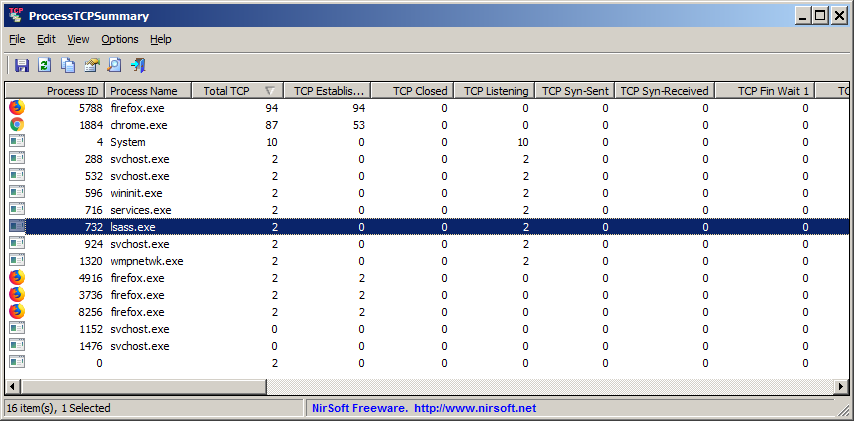Click the horizontal scrollbar thumb
Image resolution: width=854 pixels, height=421 pixels.
pos(144,387)
